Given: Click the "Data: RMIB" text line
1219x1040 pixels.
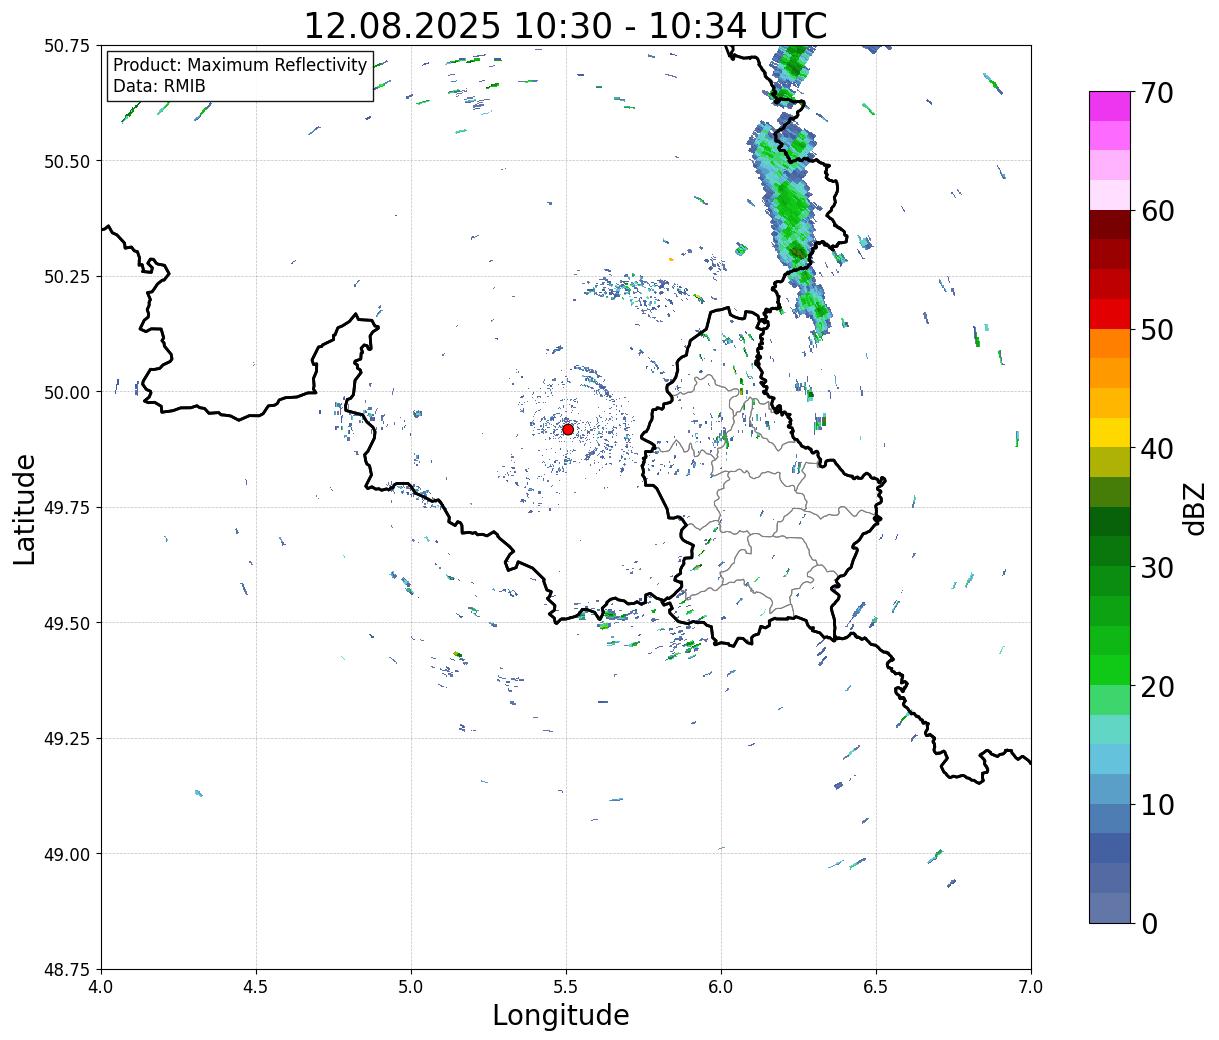Looking at the screenshot, I should pos(159,86).
